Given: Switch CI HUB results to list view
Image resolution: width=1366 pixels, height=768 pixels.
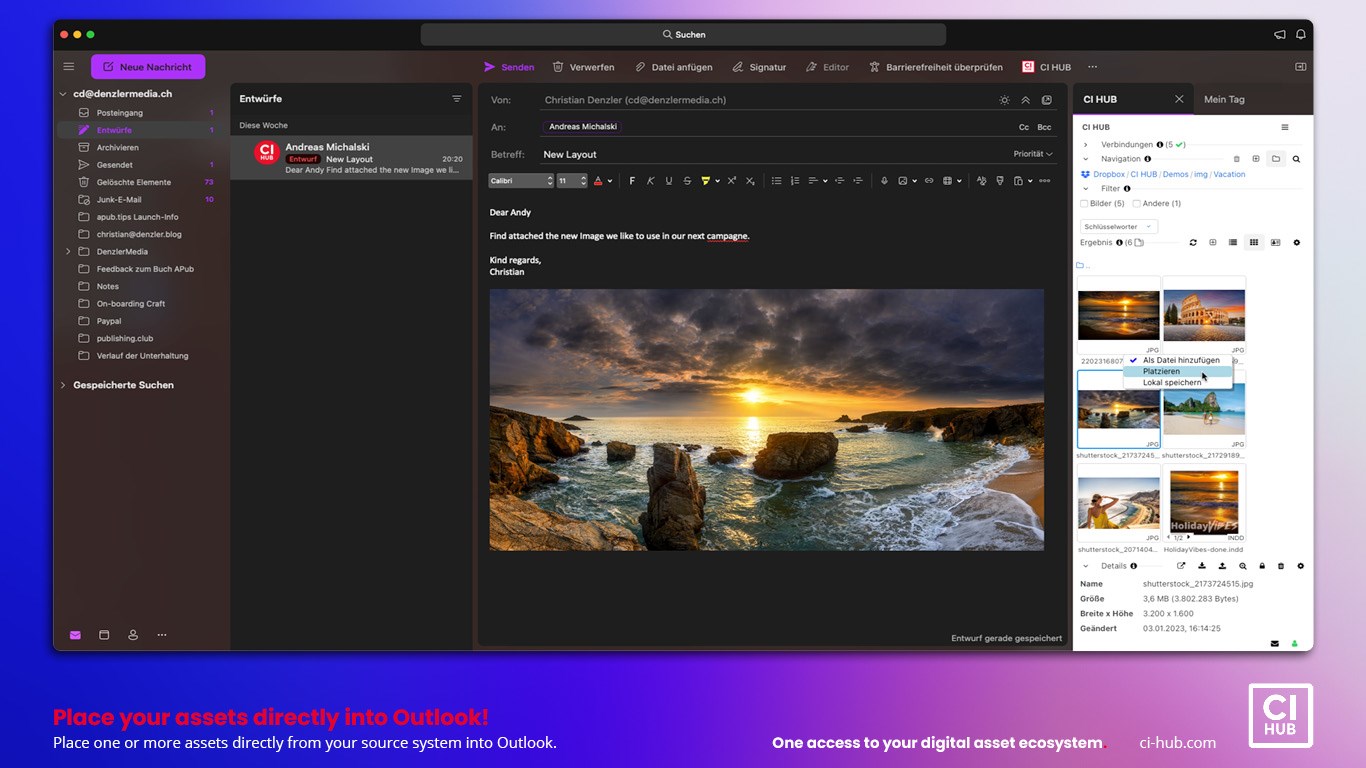Looking at the screenshot, I should click(x=1233, y=243).
